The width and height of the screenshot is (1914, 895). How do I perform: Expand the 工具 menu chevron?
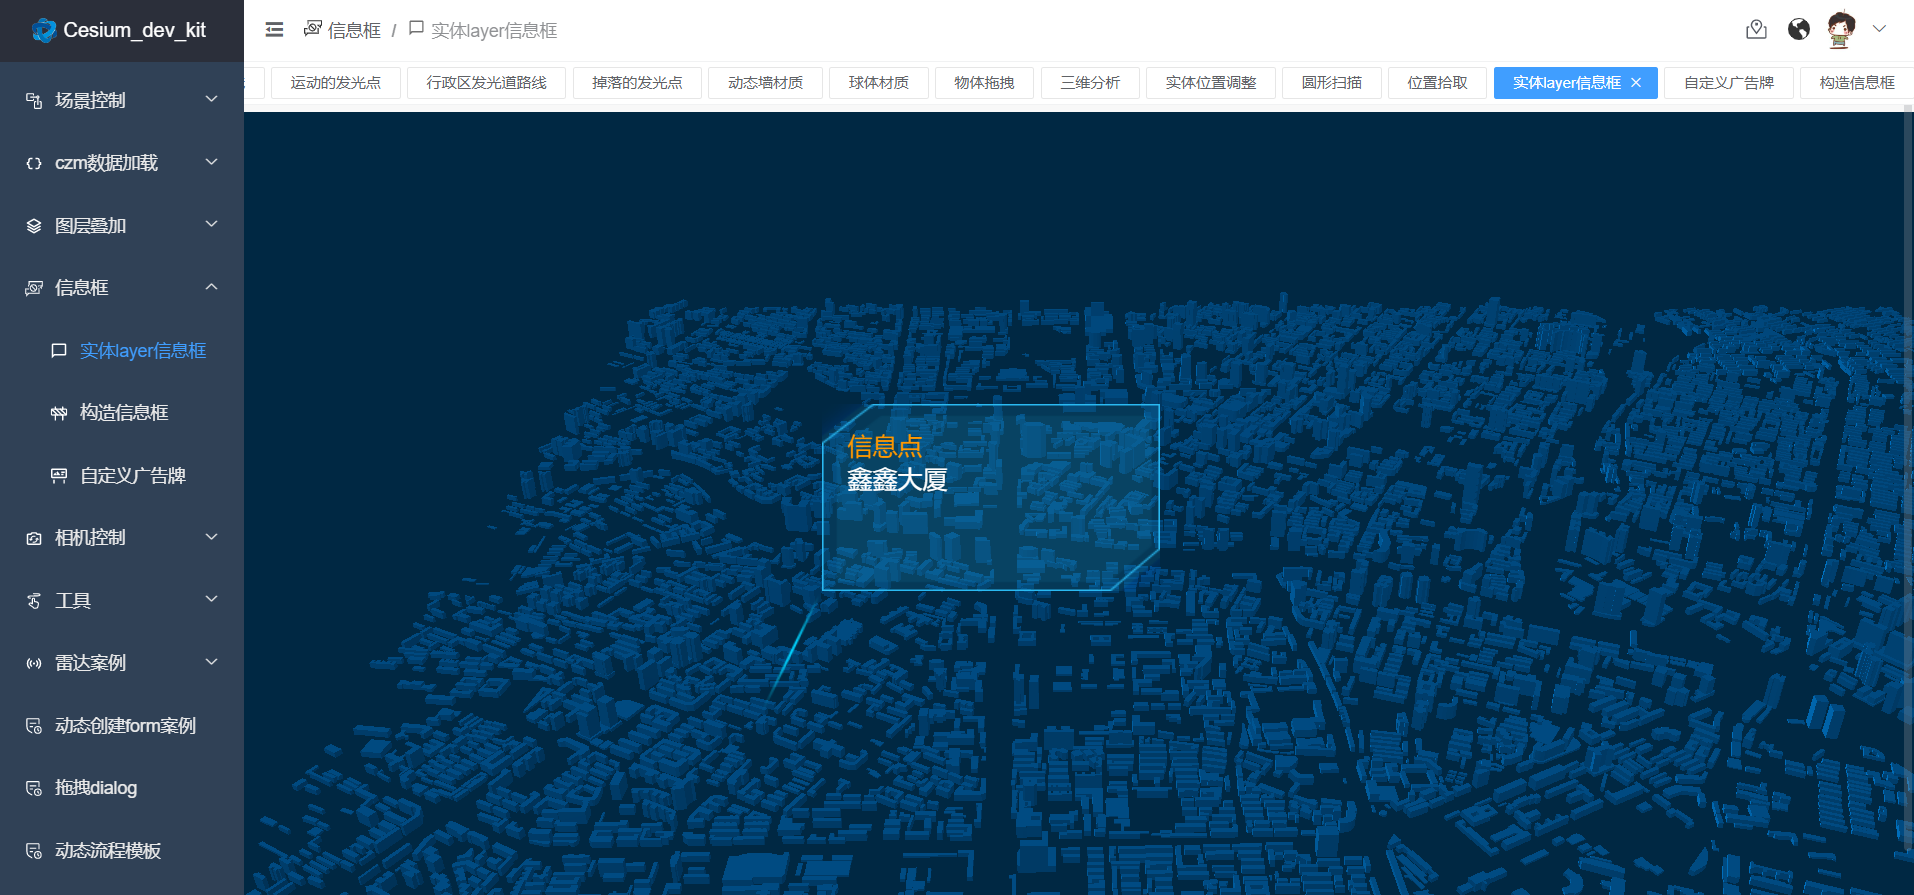pos(211,599)
